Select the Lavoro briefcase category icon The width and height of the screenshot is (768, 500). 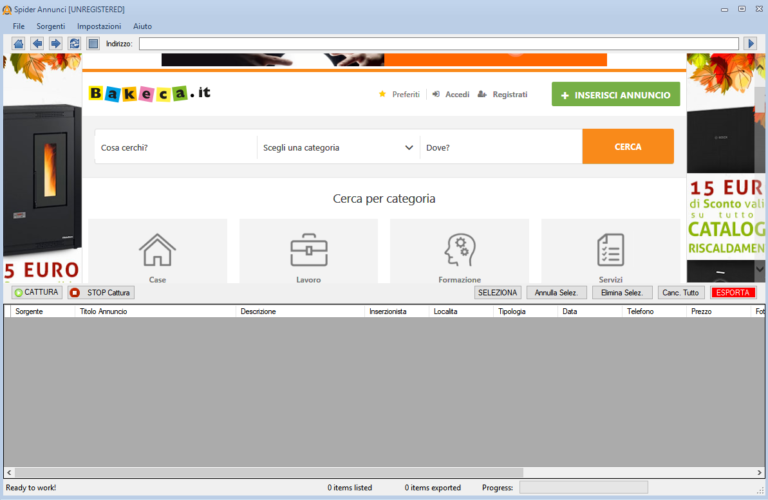[308, 249]
